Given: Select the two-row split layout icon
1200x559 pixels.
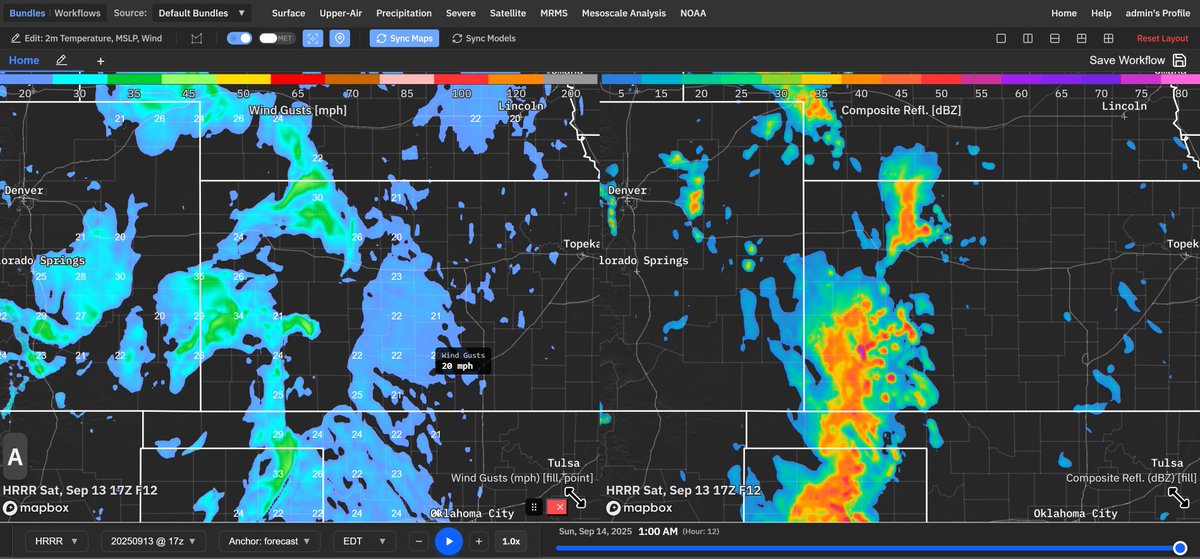Looking at the screenshot, I should pos(1054,38).
